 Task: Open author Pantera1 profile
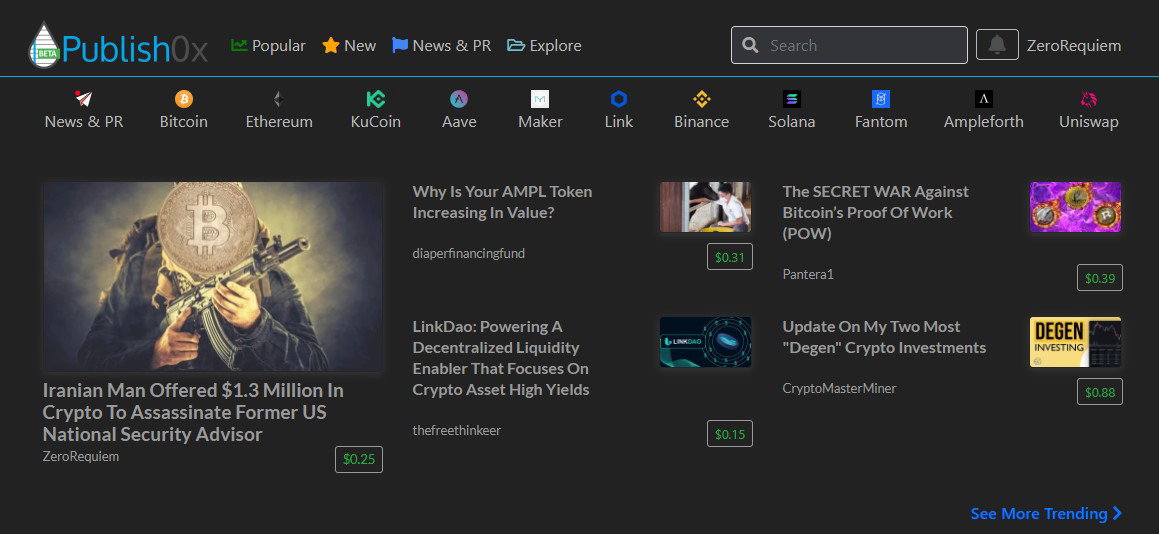[x=808, y=274]
